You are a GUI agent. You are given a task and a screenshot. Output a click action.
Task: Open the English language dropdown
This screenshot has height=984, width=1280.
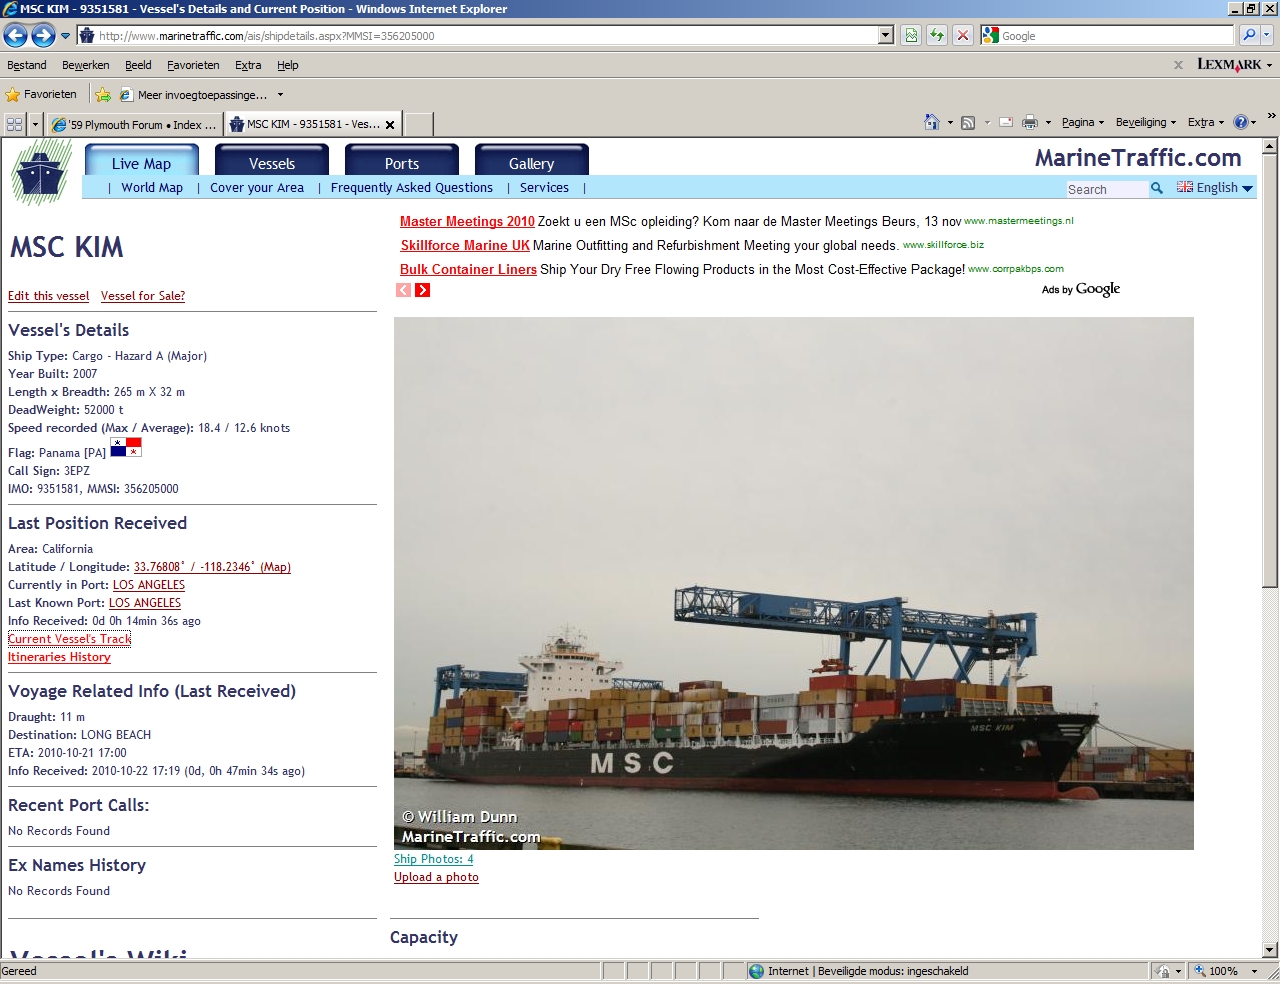[x=1215, y=187]
